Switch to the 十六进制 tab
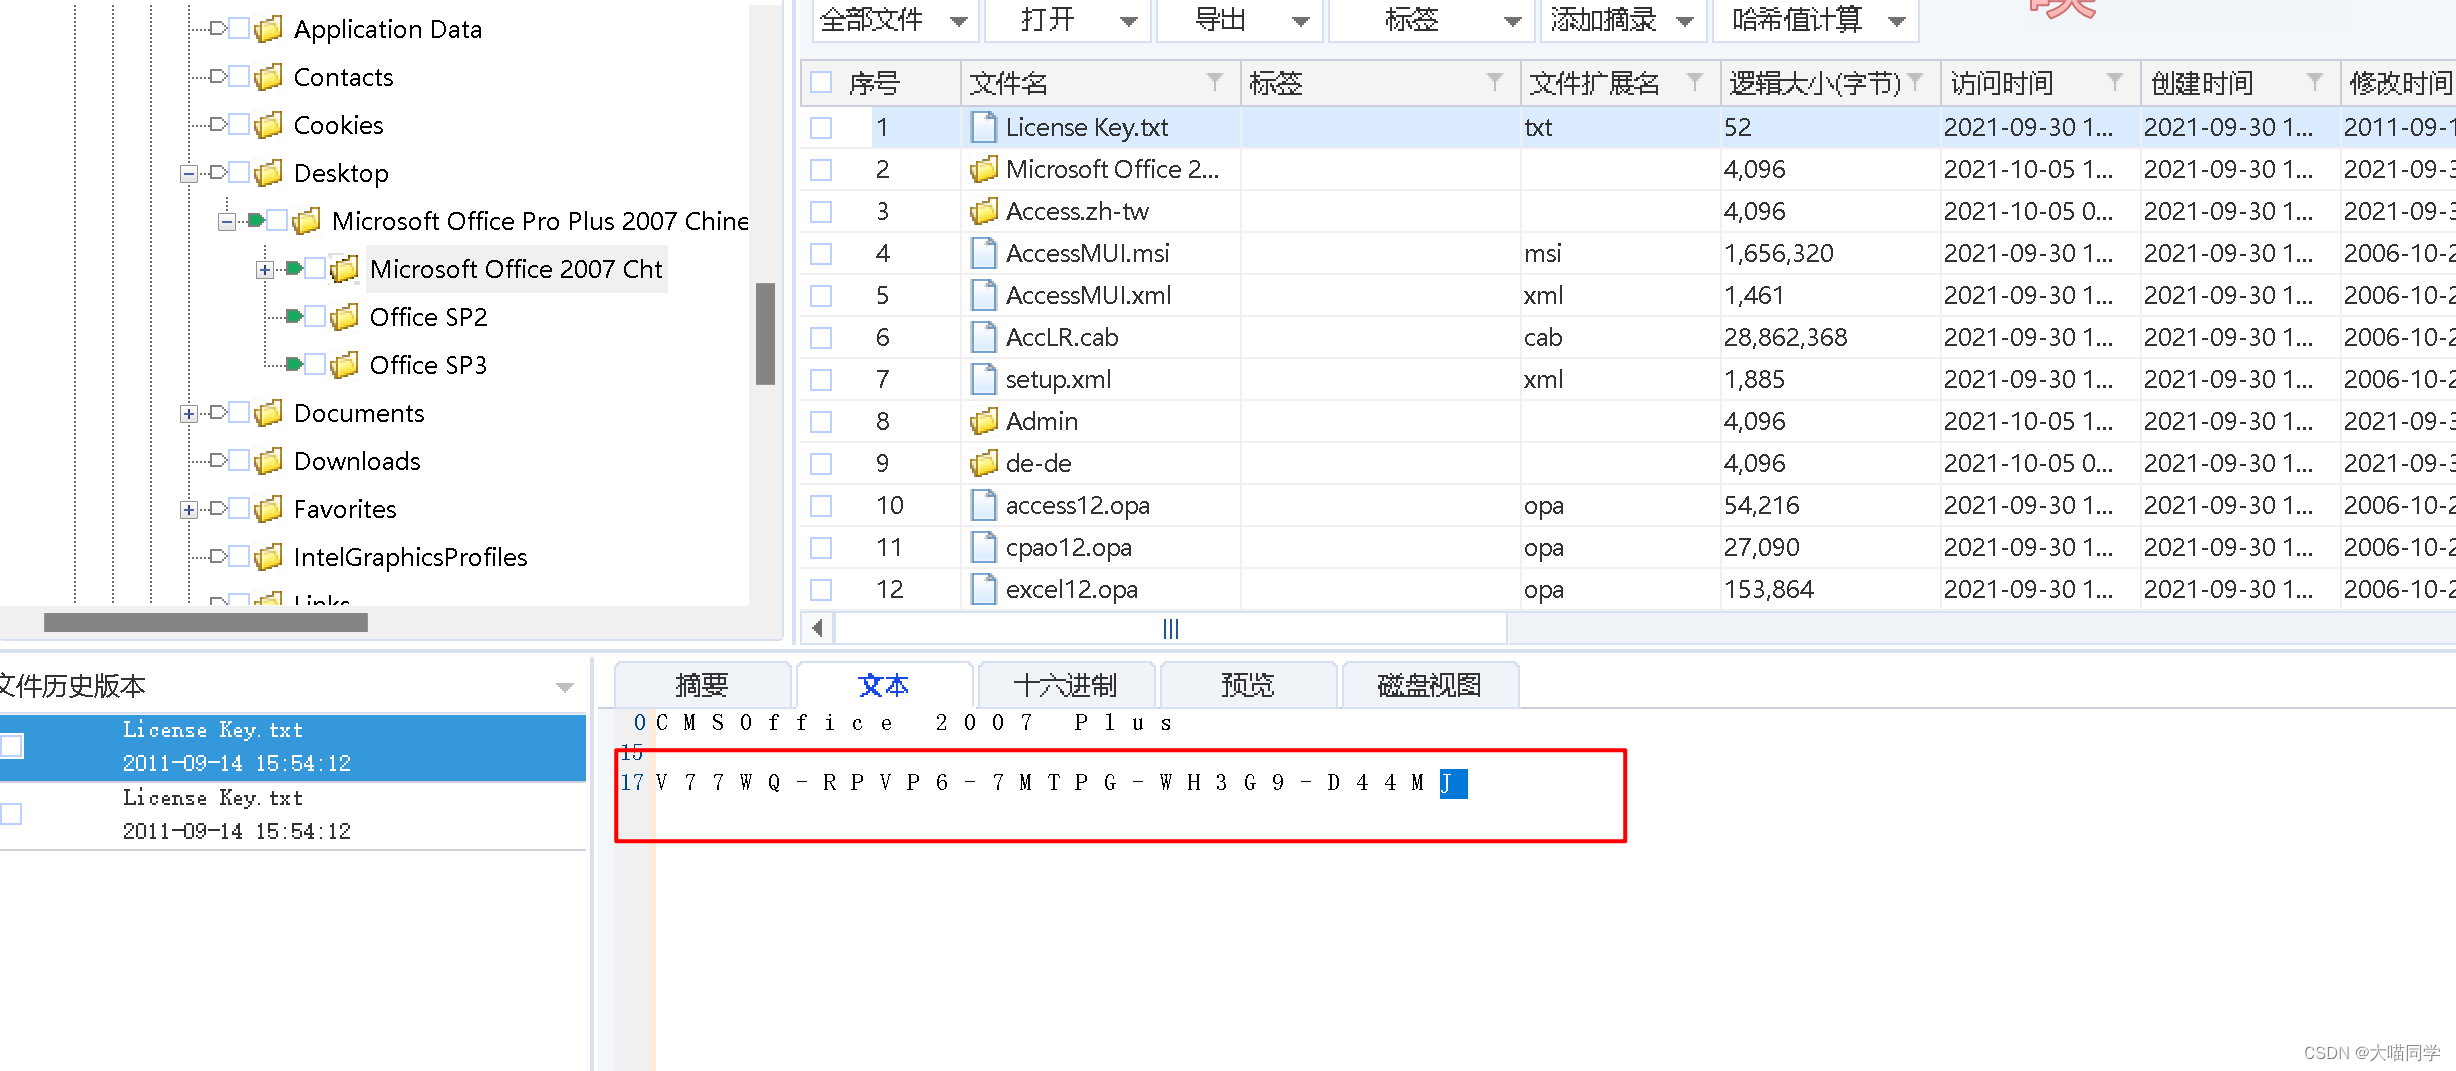Image resolution: width=2456 pixels, height=1071 pixels. pyautogui.click(x=1065, y=685)
